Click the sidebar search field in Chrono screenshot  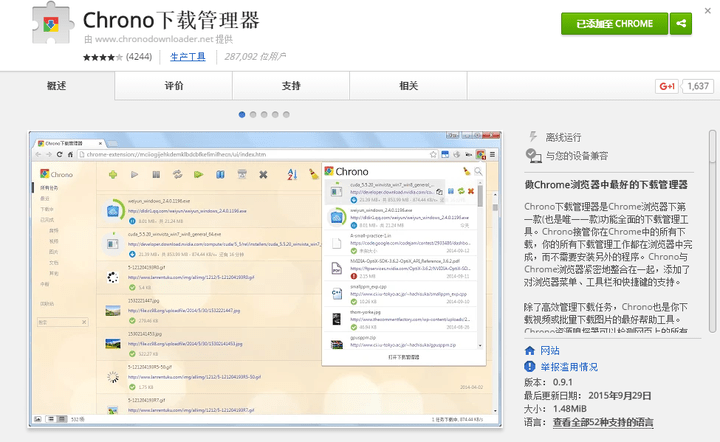[x=62, y=322]
